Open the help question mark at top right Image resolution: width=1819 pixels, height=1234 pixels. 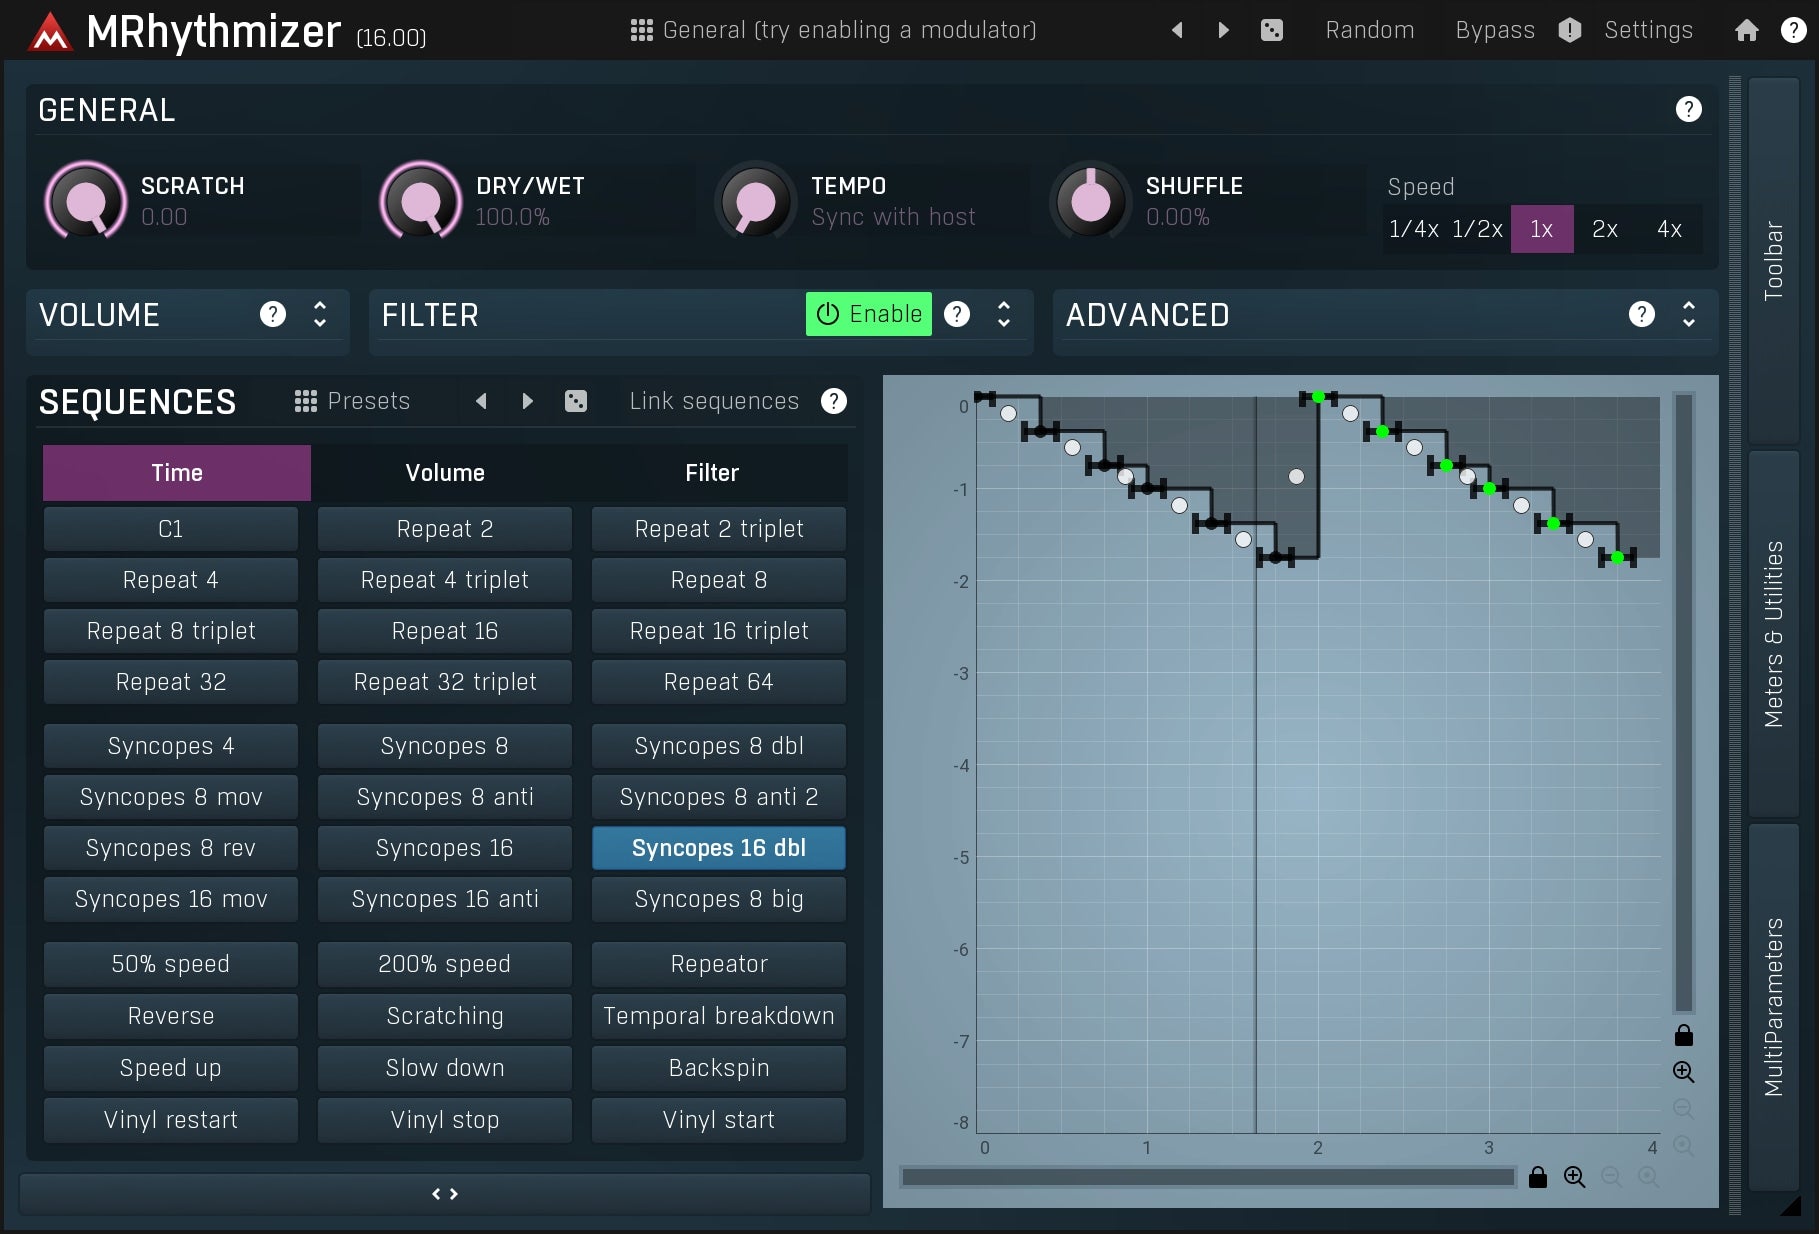click(x=1791, y=30)
